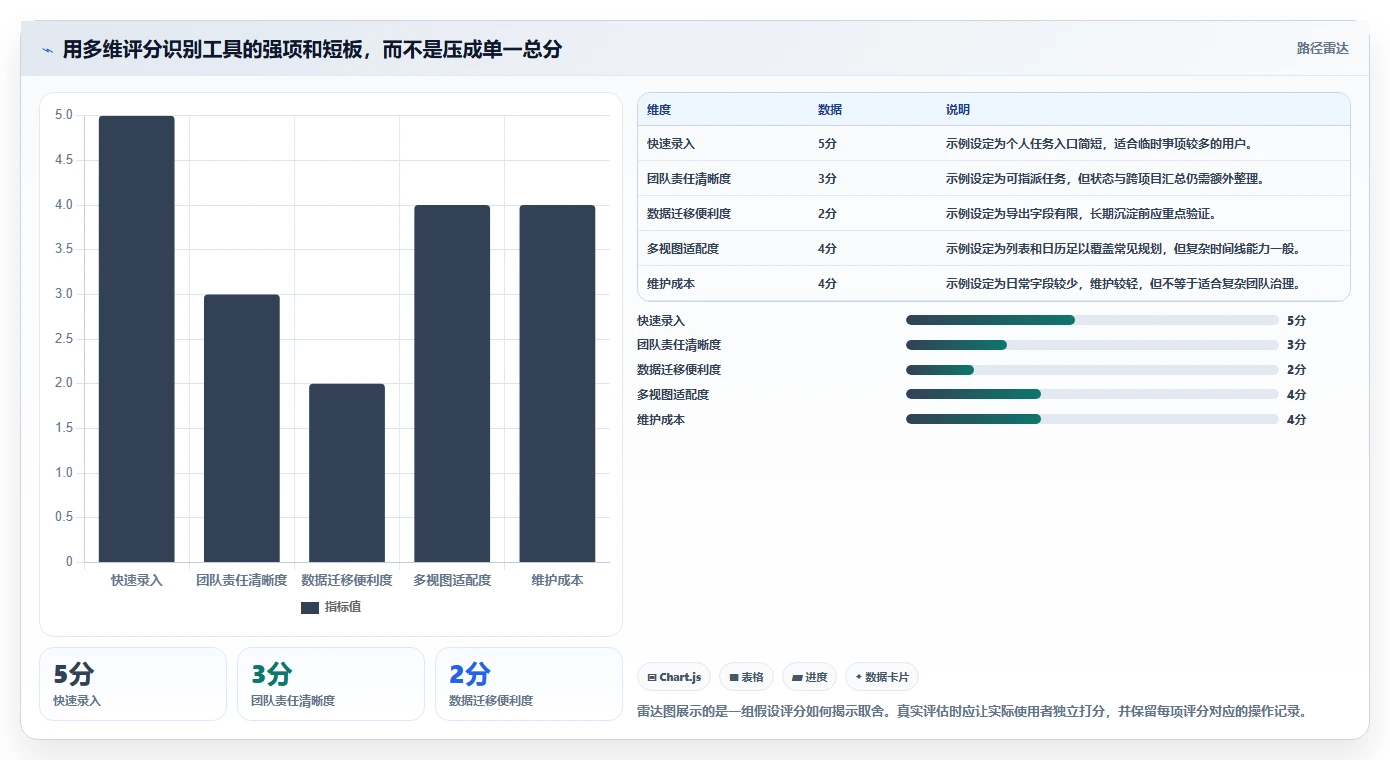Click the dark legend color box beside 指标值
The width and height of the screenshot is (1390, 760).
click(309, 607)
